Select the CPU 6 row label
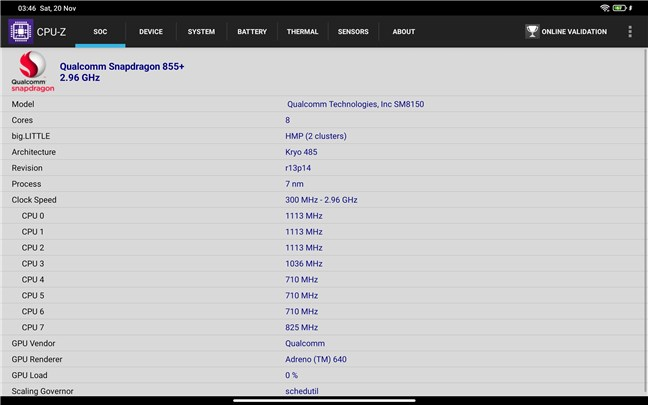The width and height of the screenshot is (648, 405). click(33, 312)
